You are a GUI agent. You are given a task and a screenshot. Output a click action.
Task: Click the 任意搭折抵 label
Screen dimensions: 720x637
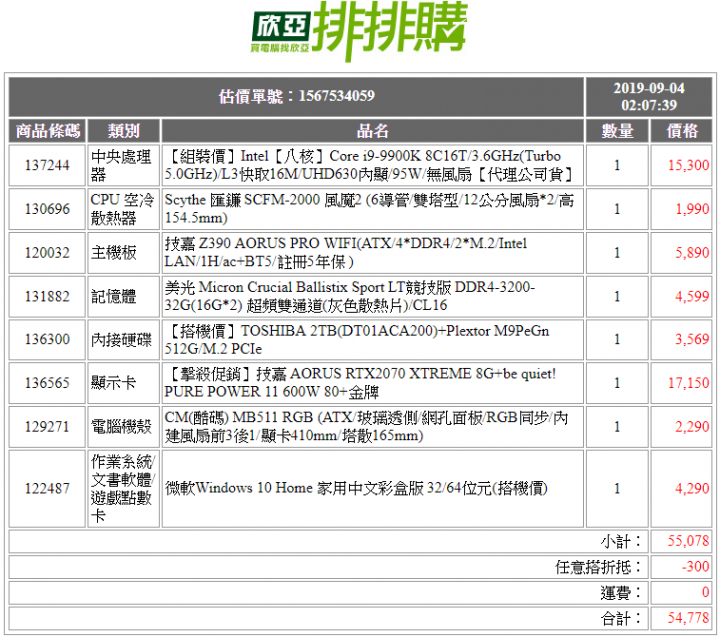pos(598,567)
